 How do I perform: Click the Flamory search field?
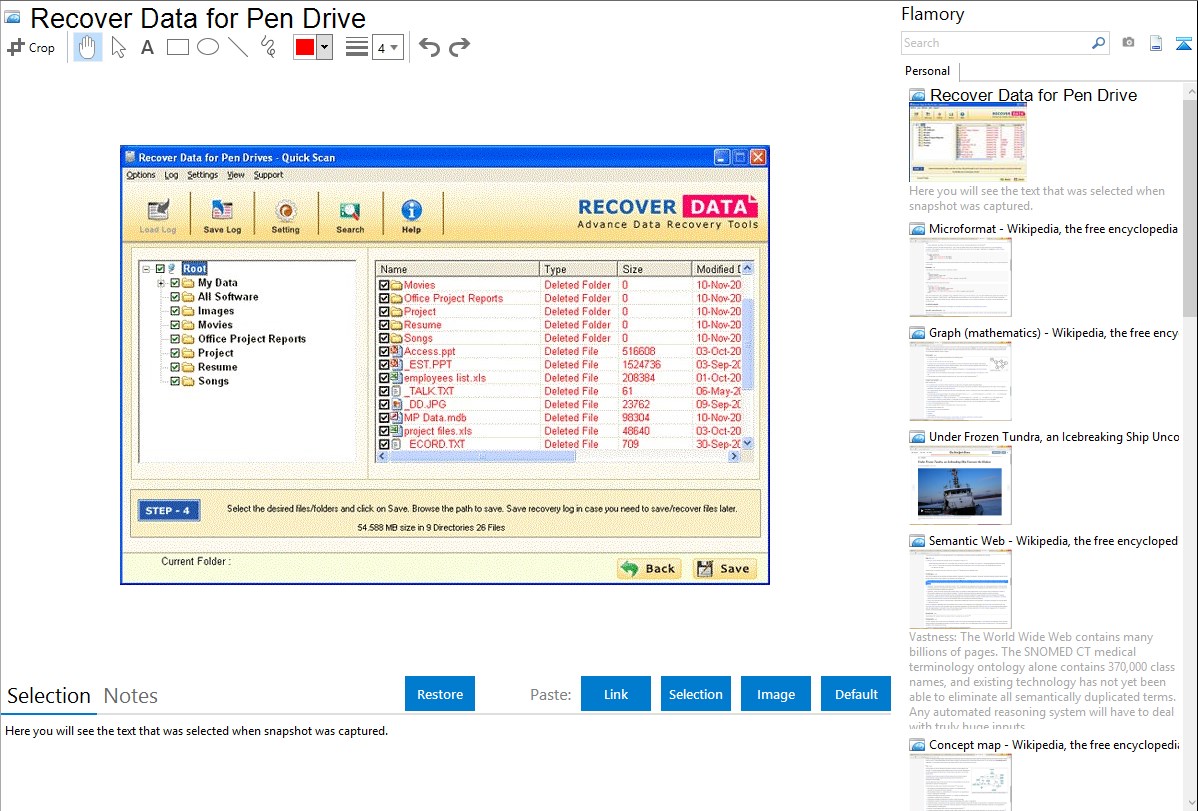click(x=996, y=43)
